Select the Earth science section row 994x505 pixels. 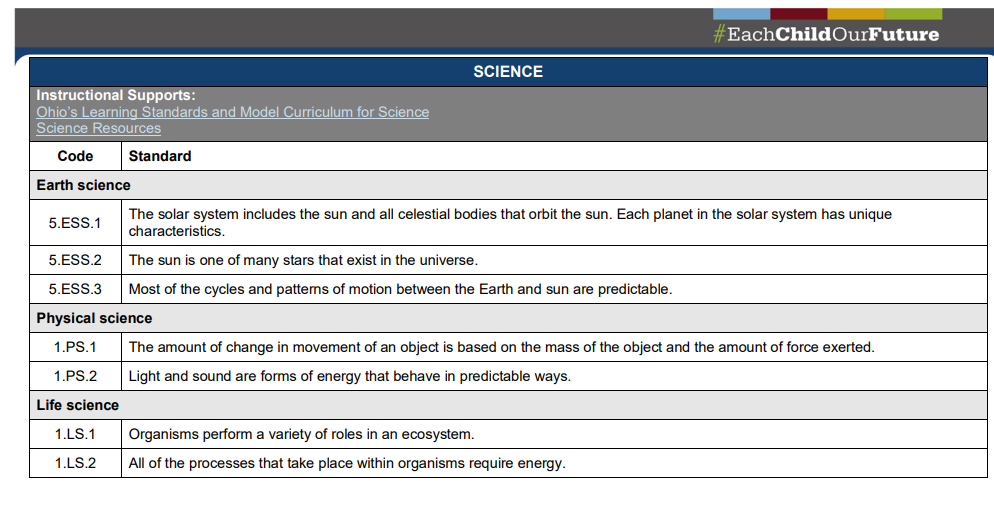84,185
